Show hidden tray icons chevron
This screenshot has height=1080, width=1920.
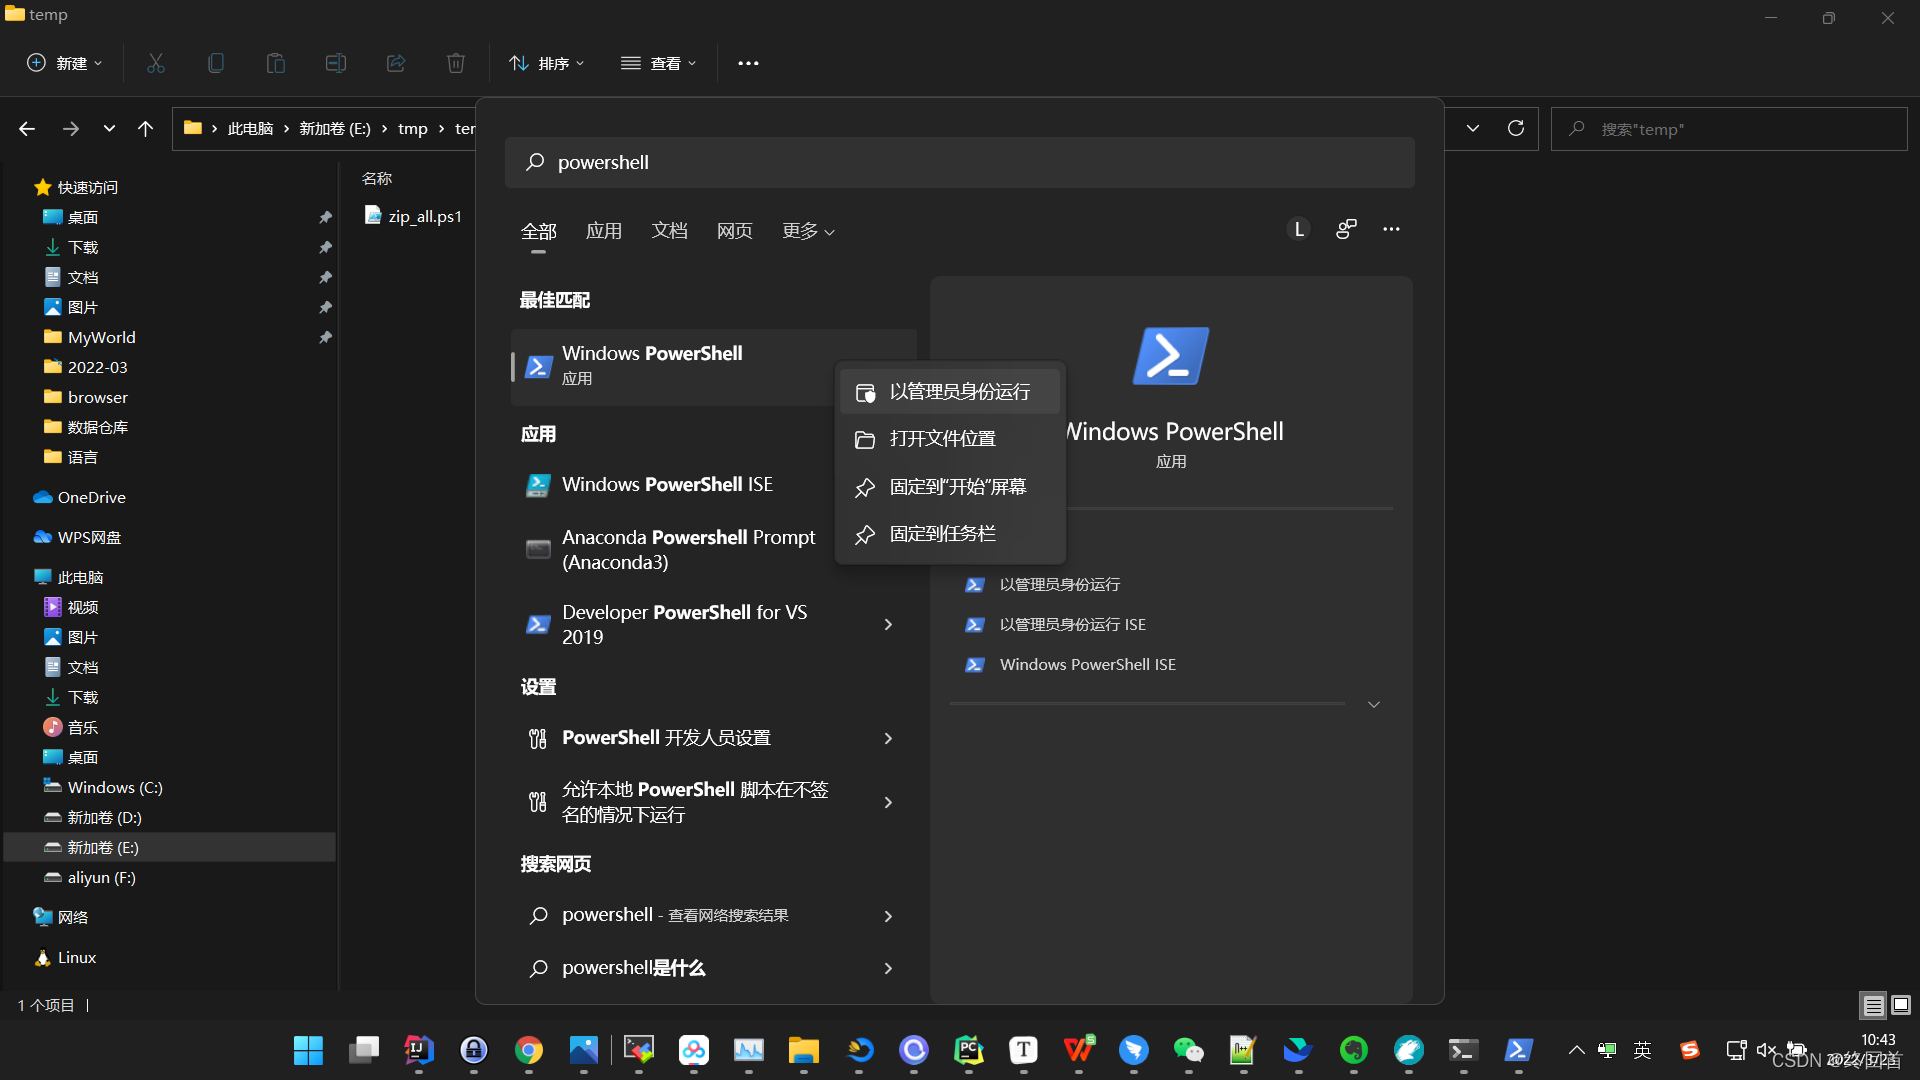pos(1577,1050)
